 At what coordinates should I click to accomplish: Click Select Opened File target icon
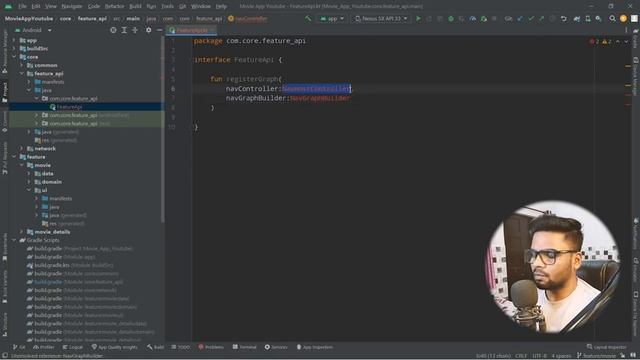(x=113, y=30)
